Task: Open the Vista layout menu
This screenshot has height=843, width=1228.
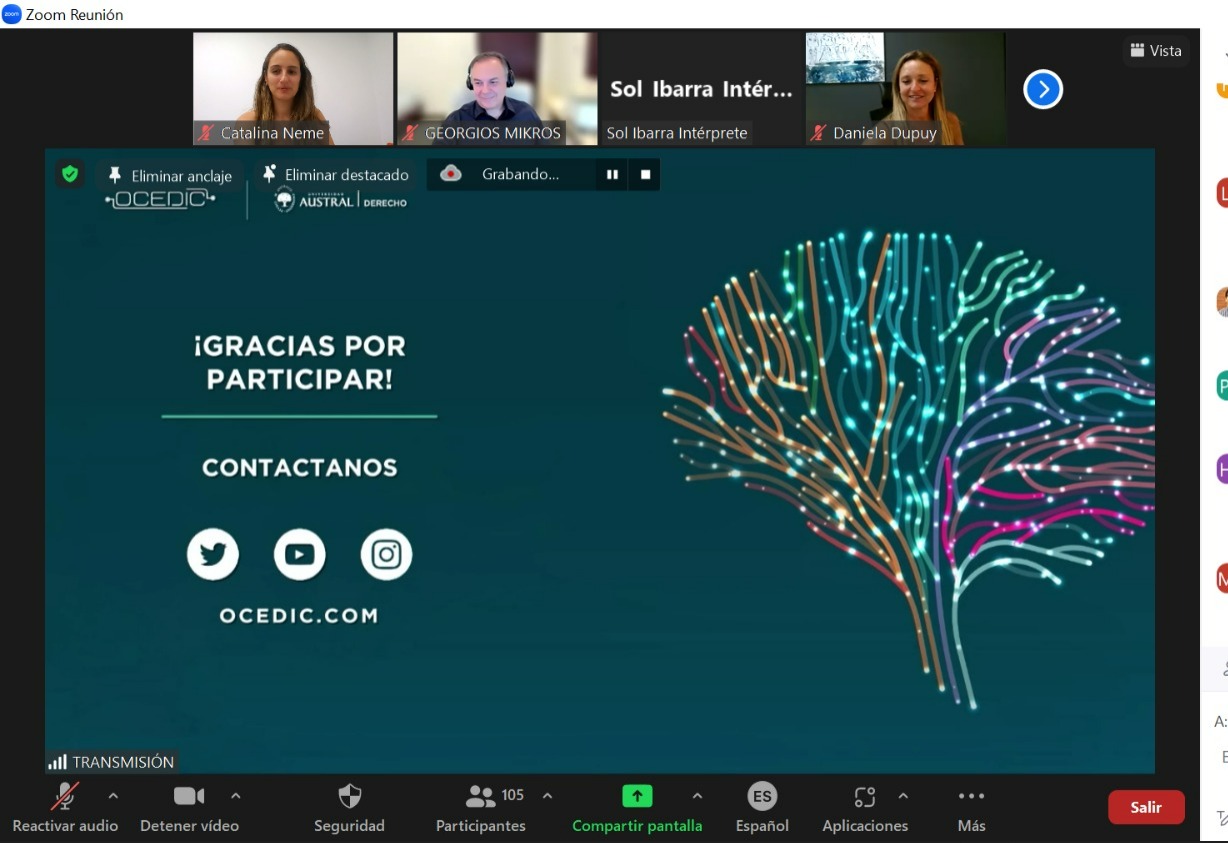Action: (1156, 50)
